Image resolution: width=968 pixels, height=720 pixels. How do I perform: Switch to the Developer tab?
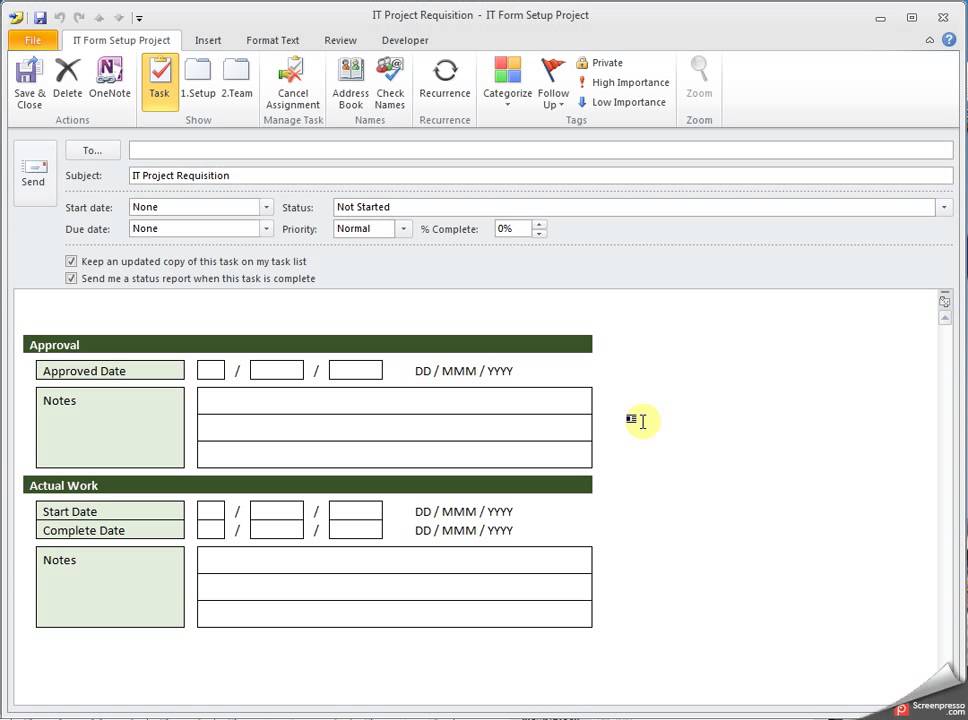[x=405, y=40]
